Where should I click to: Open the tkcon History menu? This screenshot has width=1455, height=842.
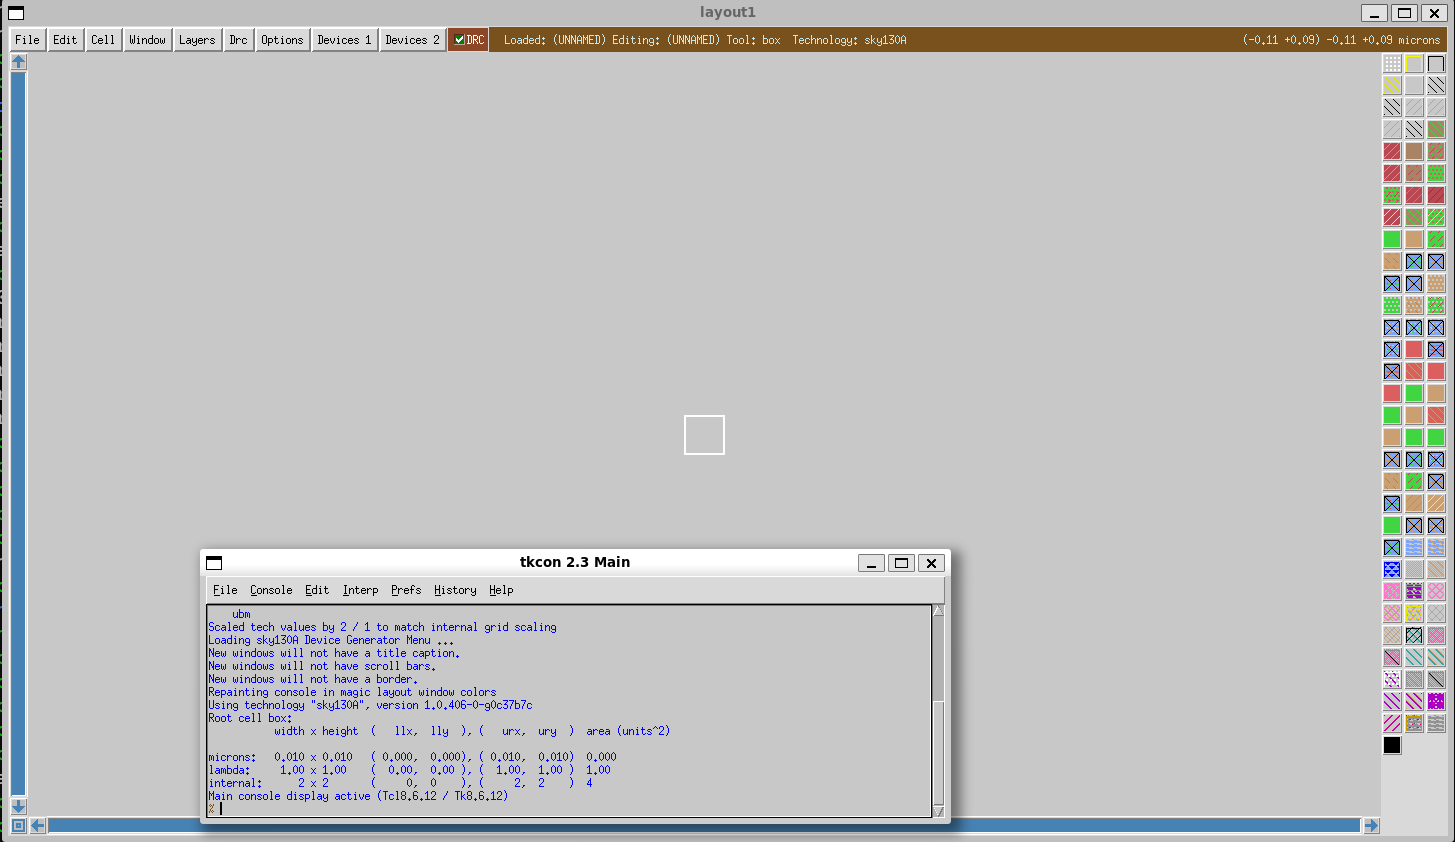(x=455, y=590)
